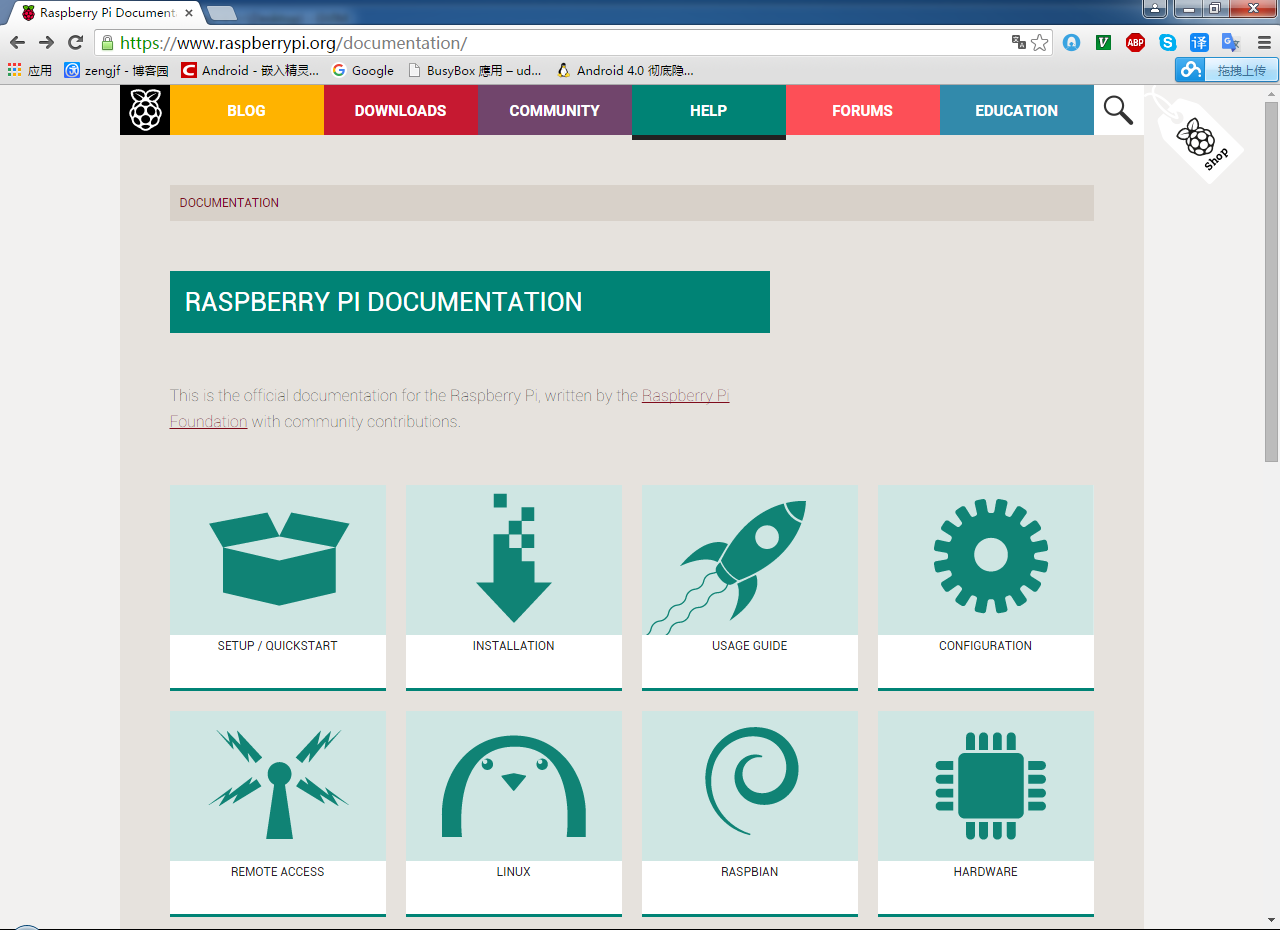Open the BLOG navigation tab
The width and height of the screenshot is (1280, 930).
[x=247, y=110]
